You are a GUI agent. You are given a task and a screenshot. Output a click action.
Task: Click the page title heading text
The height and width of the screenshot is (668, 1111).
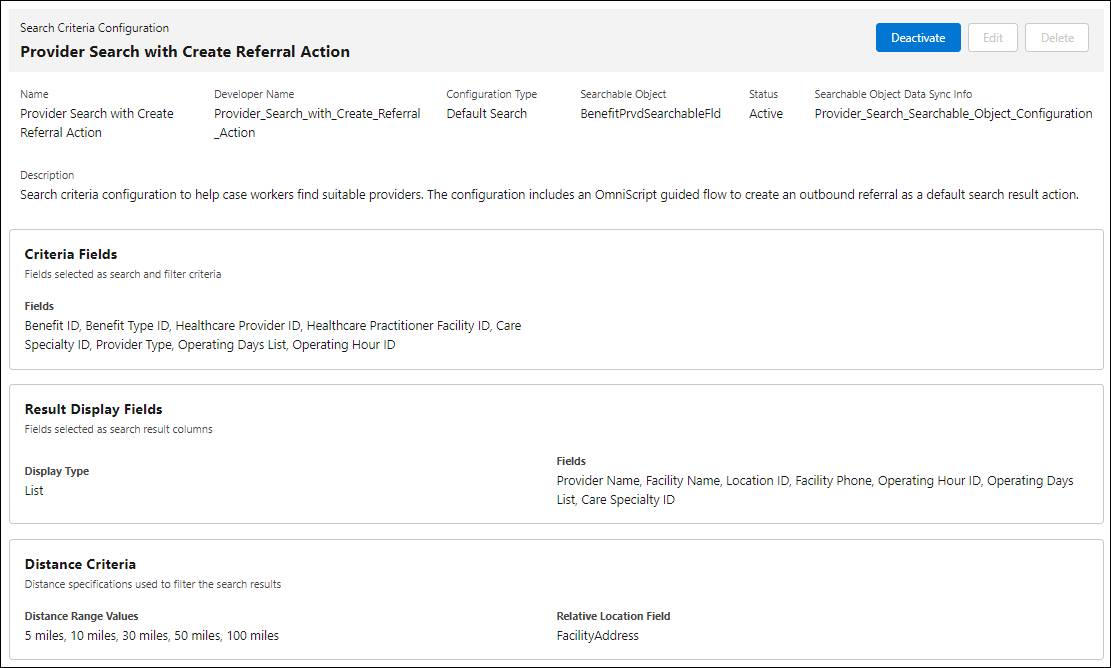185,51
